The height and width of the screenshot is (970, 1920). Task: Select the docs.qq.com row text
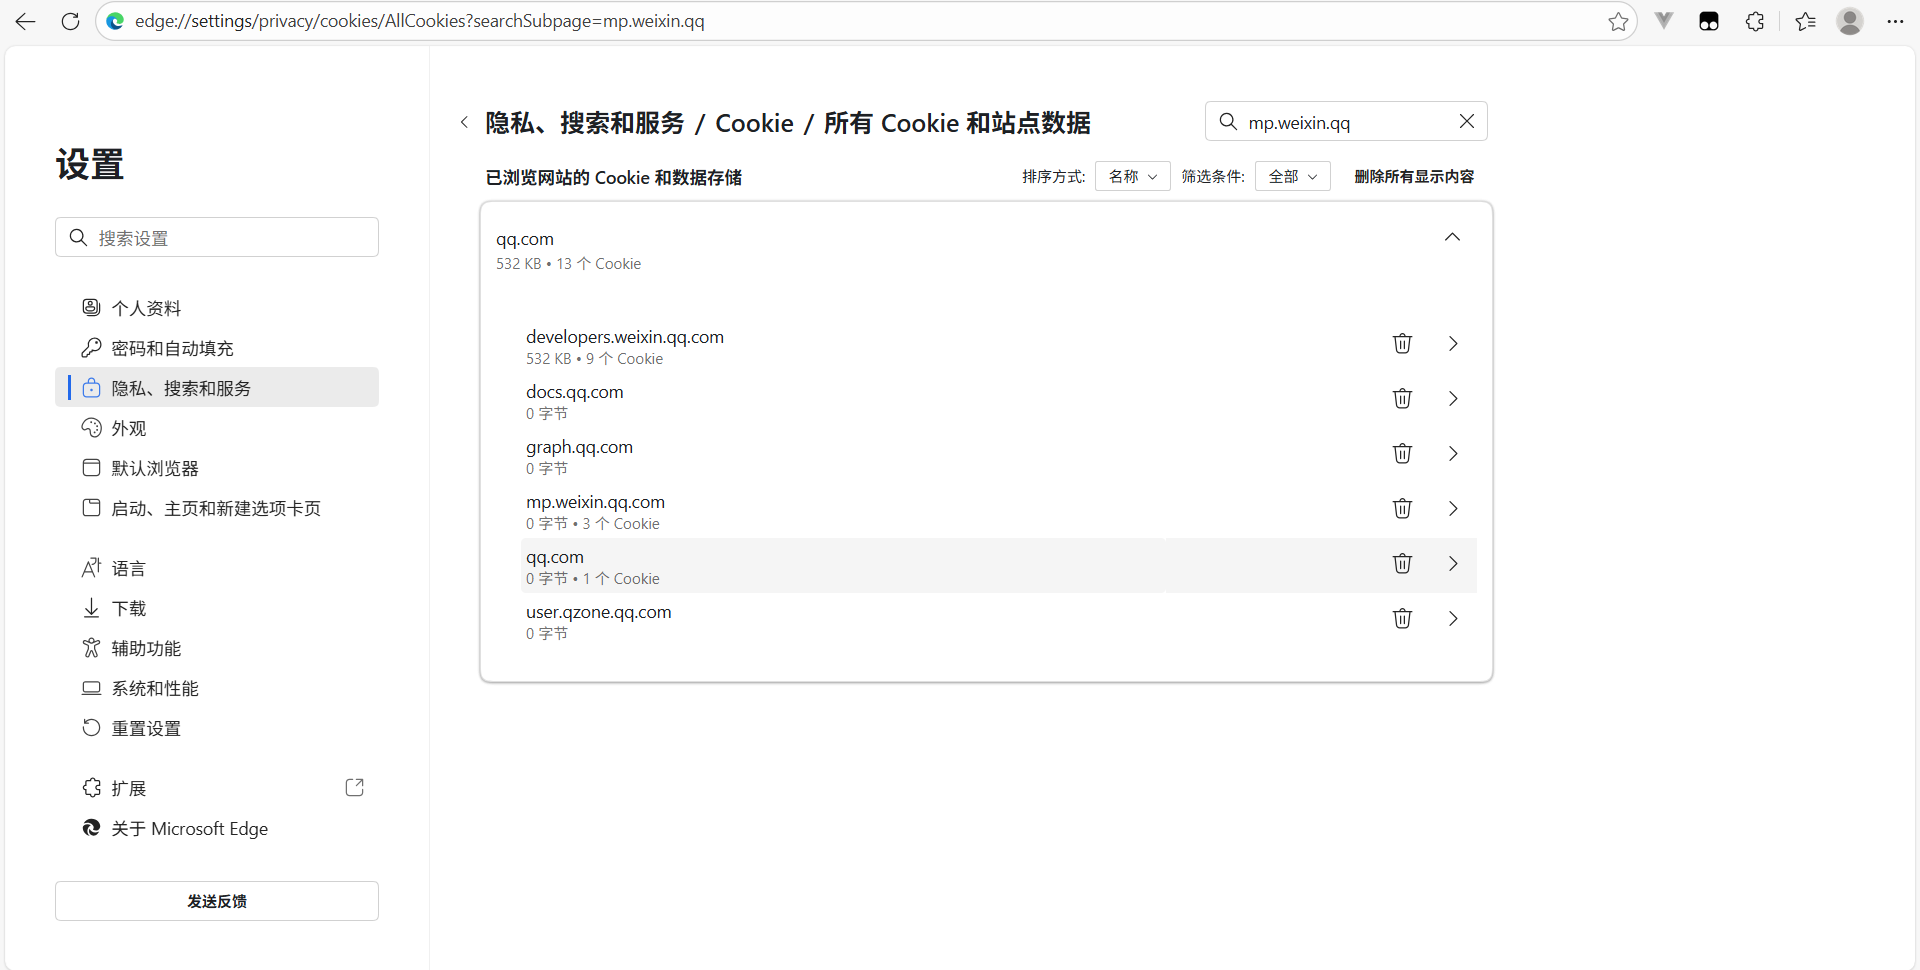[x=575, y=392]
